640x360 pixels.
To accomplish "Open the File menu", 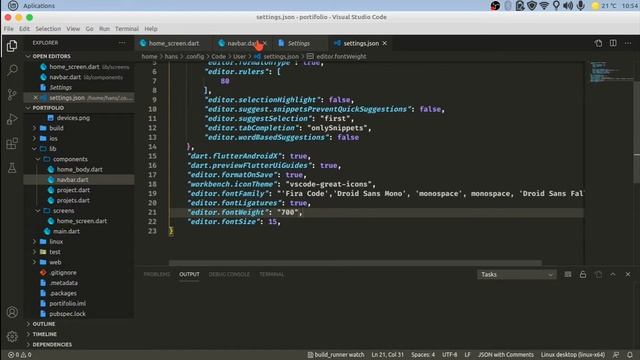I will pos(9,29).
